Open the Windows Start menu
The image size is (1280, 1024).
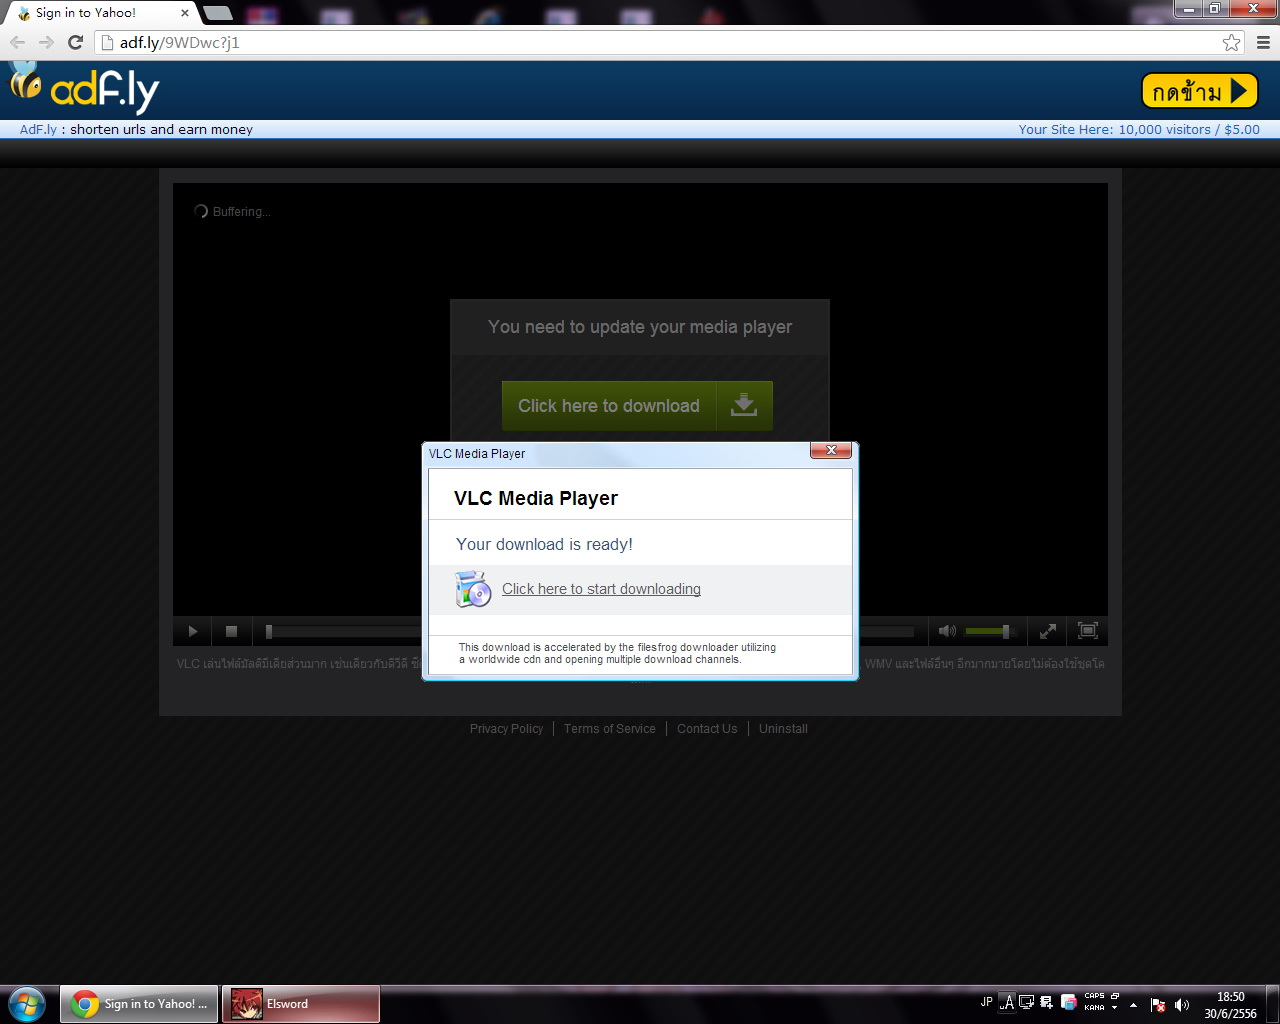(x=27, y=1004)
